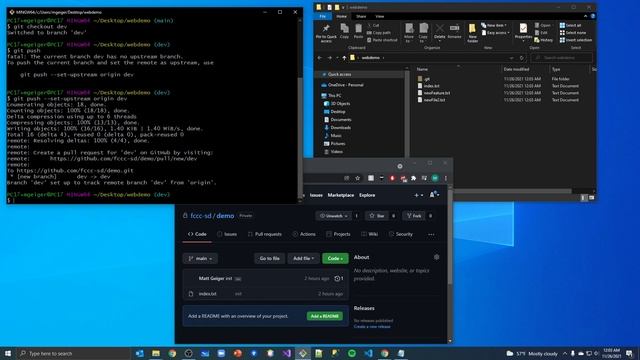Viewport: 640px width, 360px height.
Task: Open the Security tab on GitHub
Action: click(x=401, y=234)
